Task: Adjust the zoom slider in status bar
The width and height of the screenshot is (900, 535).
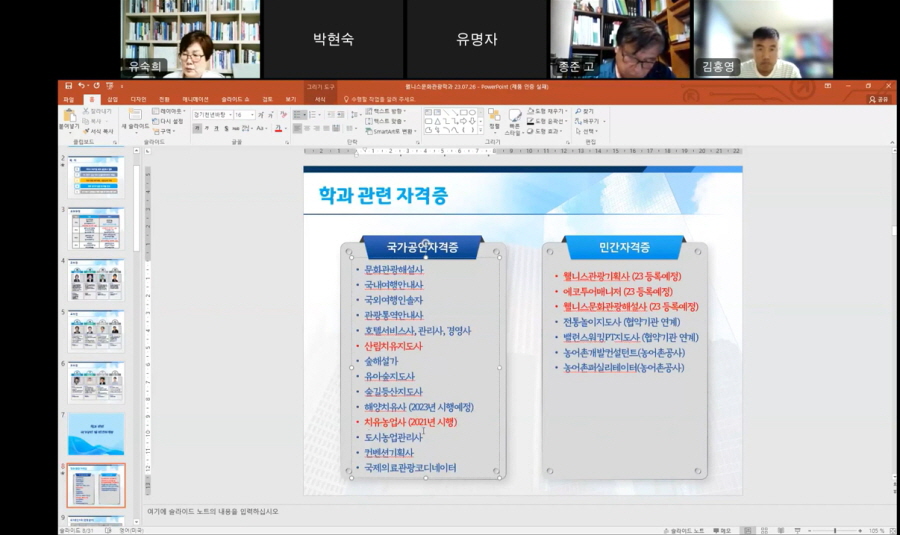Action: [x=835, y=530]
